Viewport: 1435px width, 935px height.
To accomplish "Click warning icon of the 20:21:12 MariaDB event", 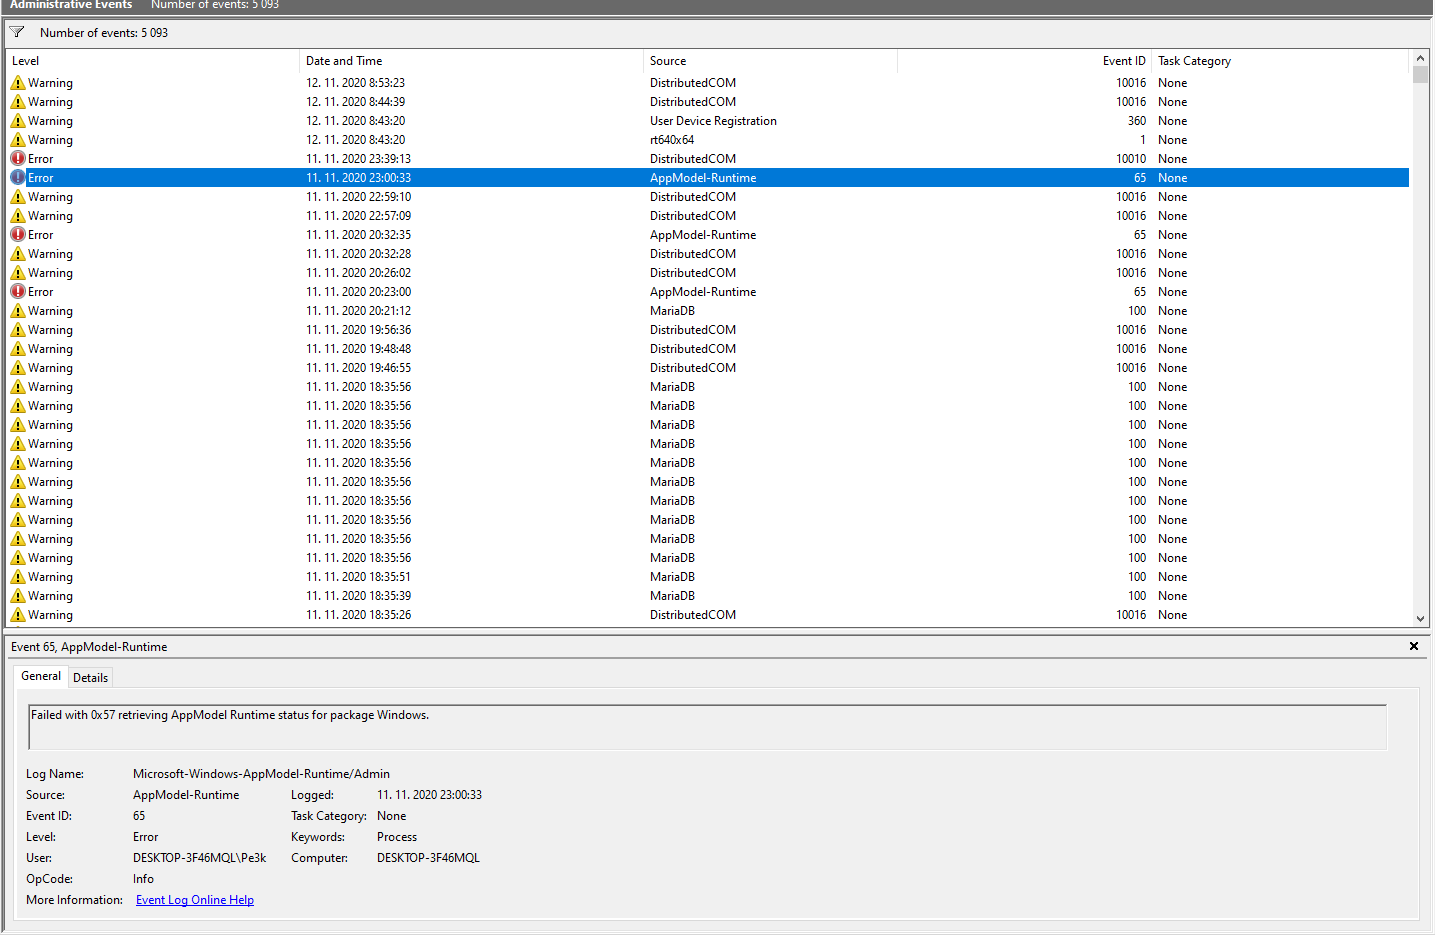I will (x=18, y=311).
